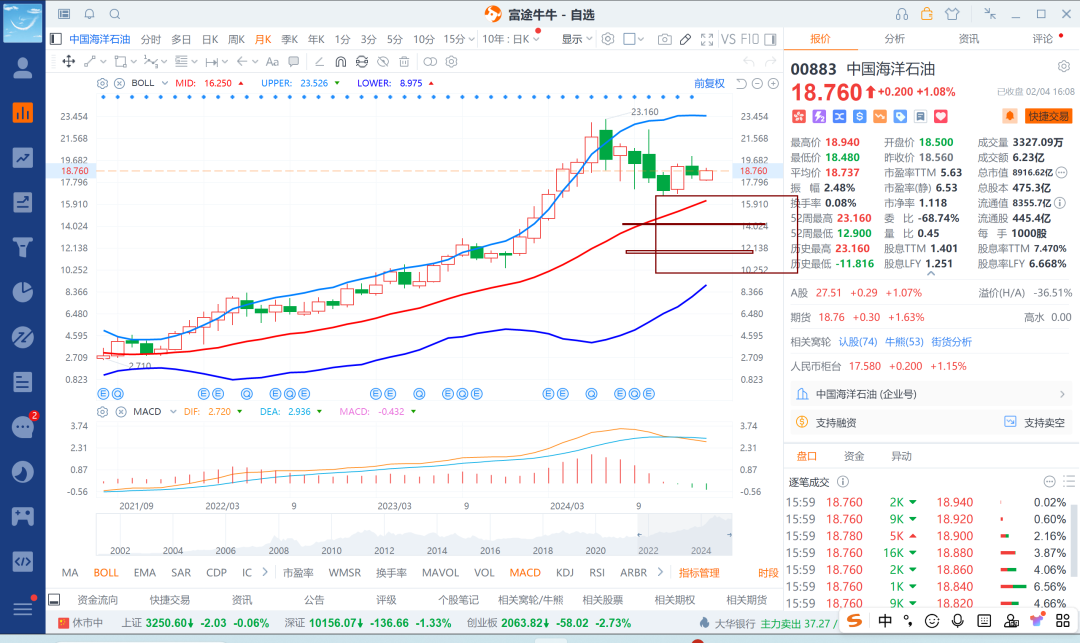The image size is (1080, 643).
Task: Click the event marker below 2021/09
Action: coord(118,394)
